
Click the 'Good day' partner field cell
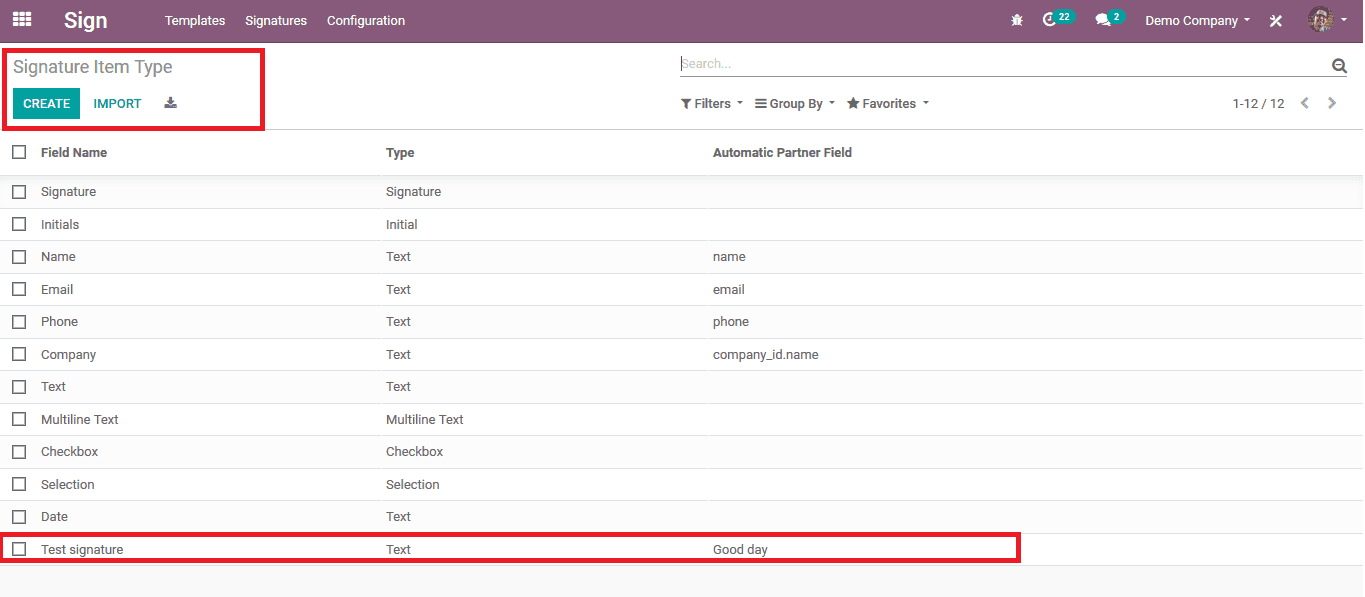tap(740, 550)
